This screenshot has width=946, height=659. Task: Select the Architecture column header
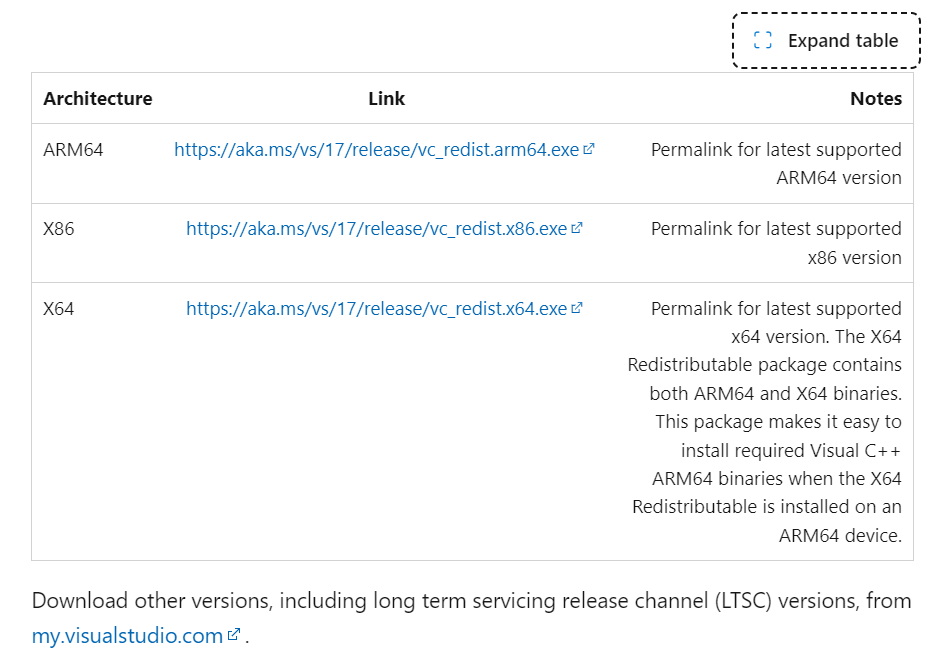coord(98,98)
